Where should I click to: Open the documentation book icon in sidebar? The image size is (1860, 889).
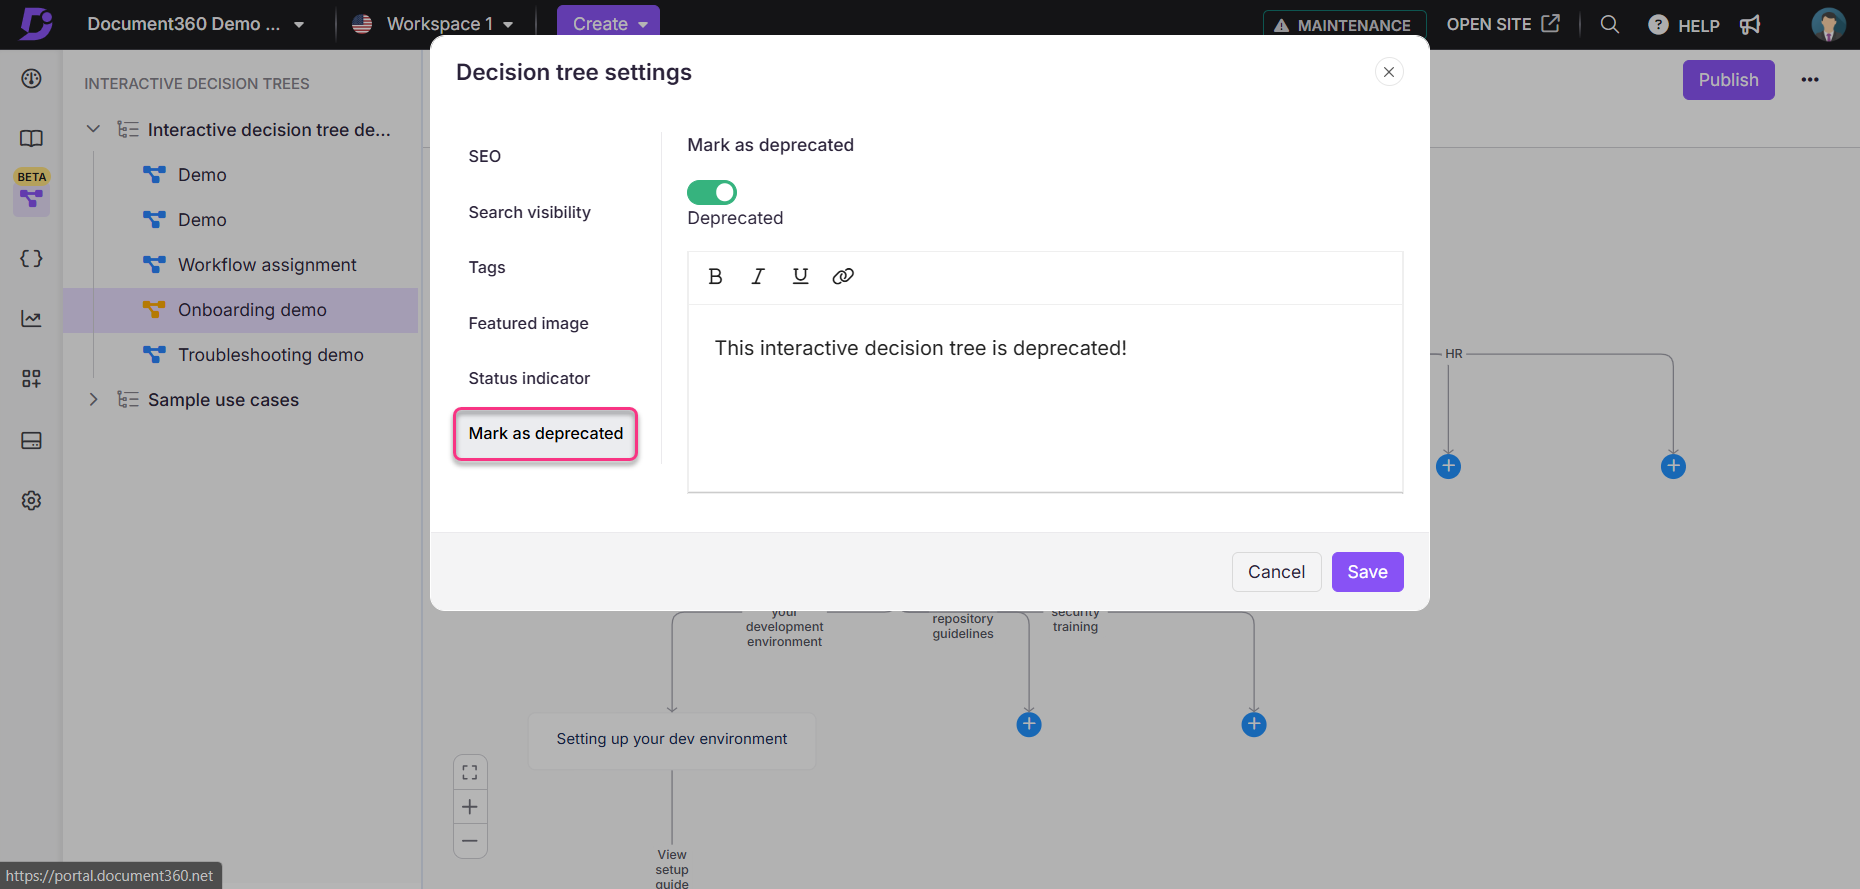(32, 138)
